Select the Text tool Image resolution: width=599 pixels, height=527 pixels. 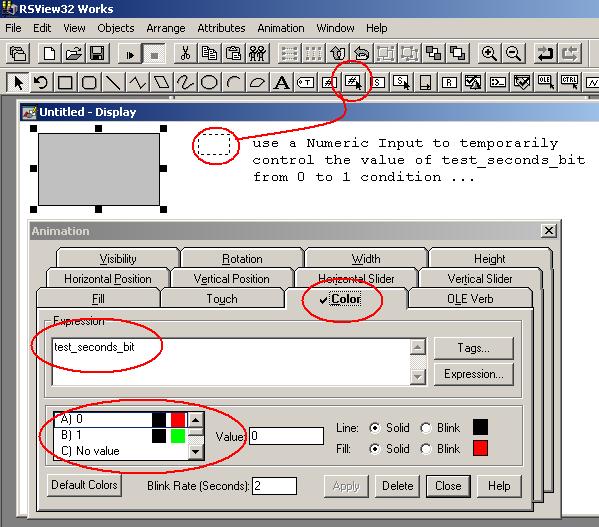(x=282, y=82)
